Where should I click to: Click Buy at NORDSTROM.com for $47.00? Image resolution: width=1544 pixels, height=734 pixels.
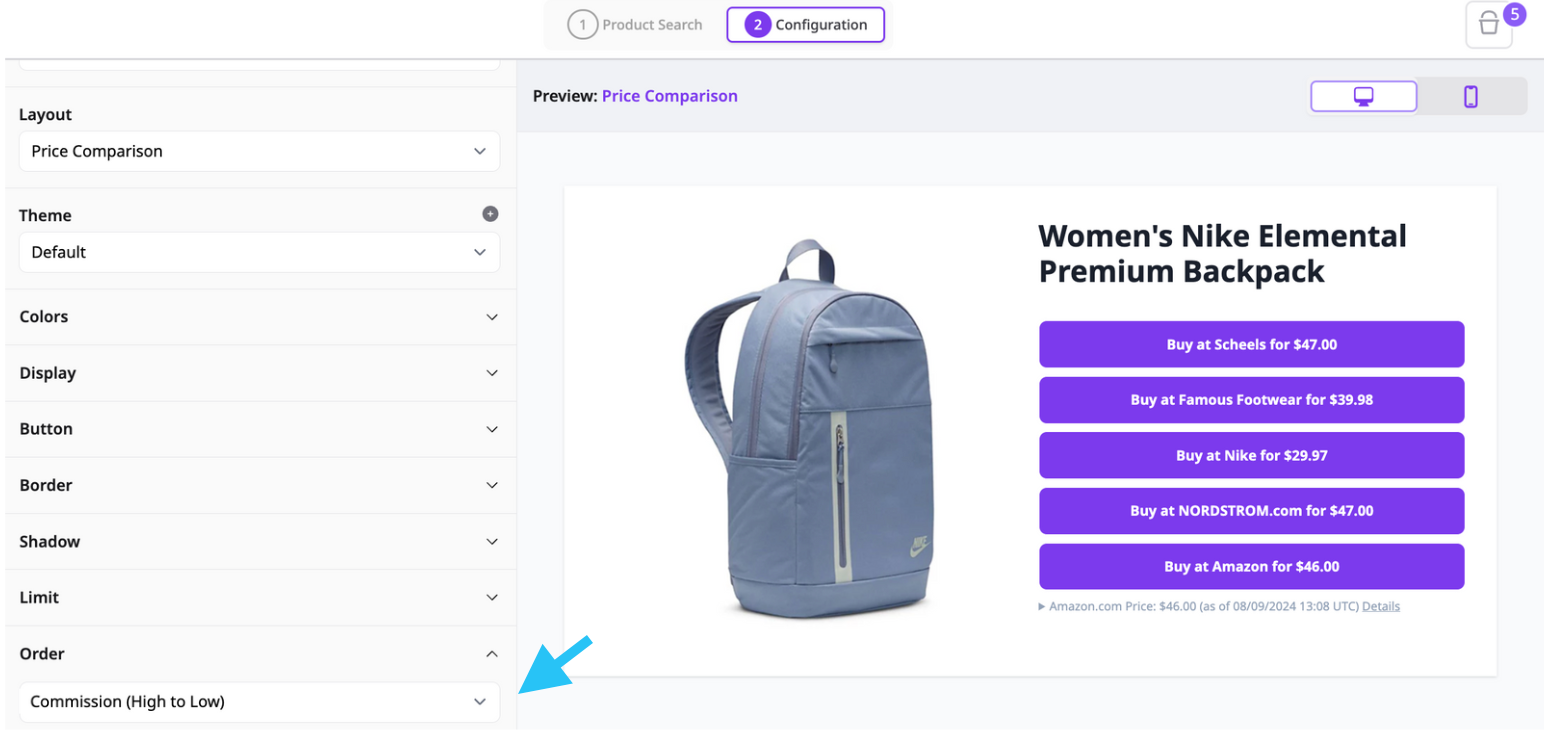pos(1251,511)
